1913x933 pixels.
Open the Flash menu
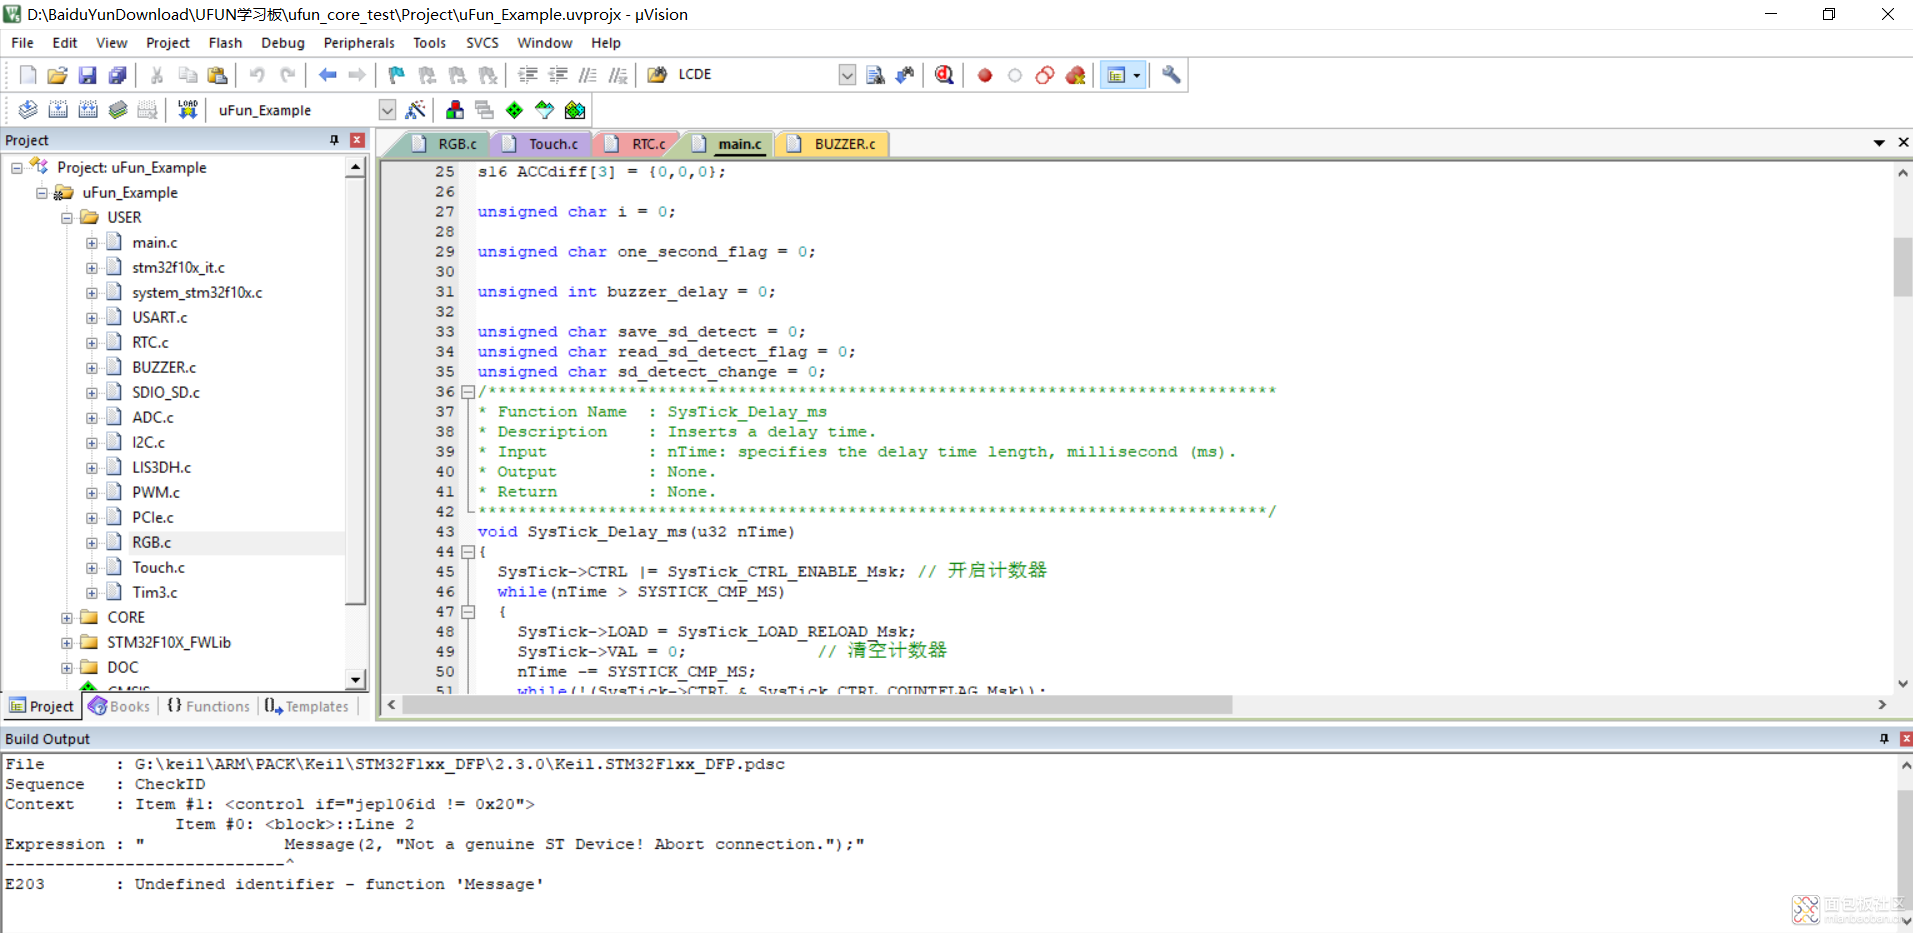pos(225,43)
